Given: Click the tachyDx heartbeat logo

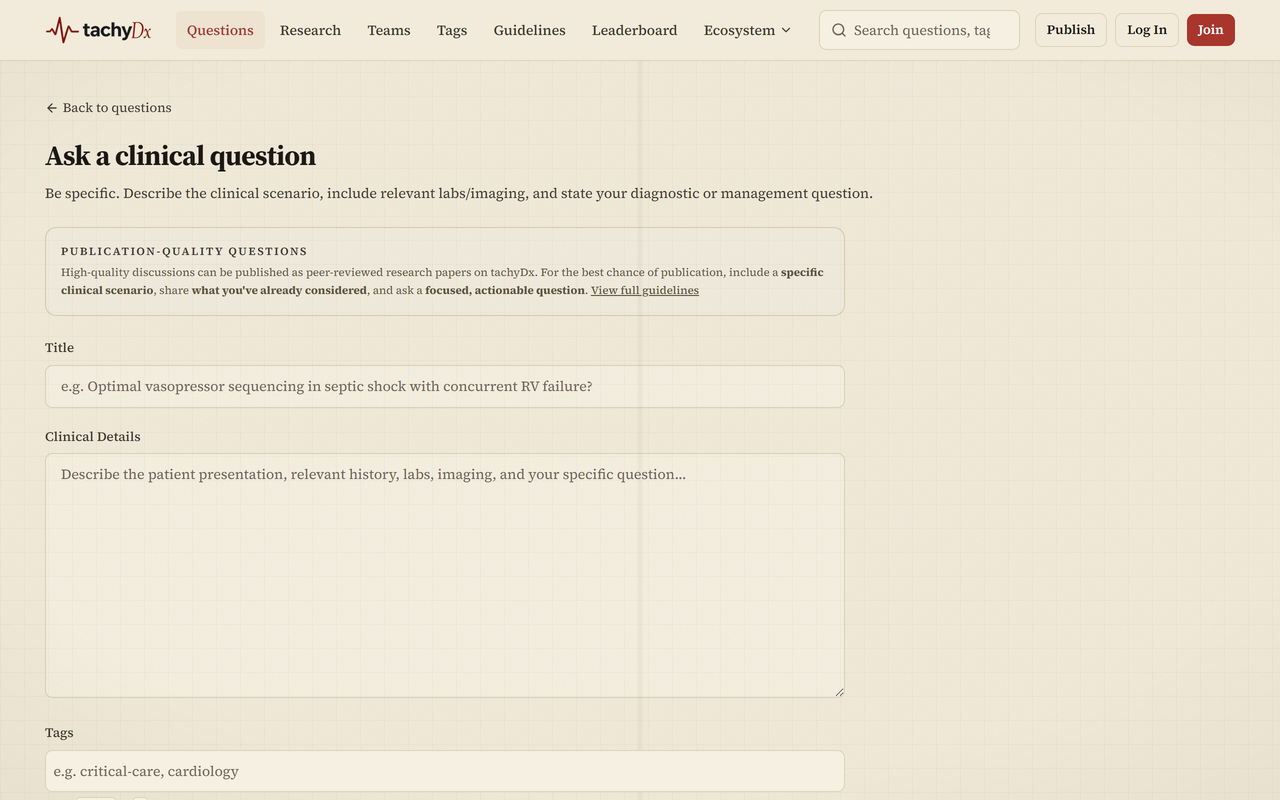Looking at the screenshot, I should 98,30.
